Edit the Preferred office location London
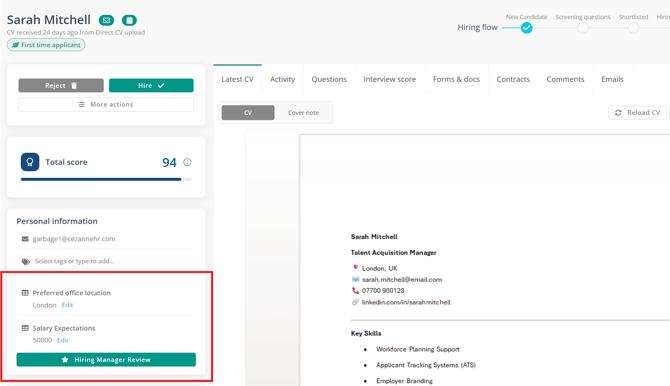 click(68, 305)
